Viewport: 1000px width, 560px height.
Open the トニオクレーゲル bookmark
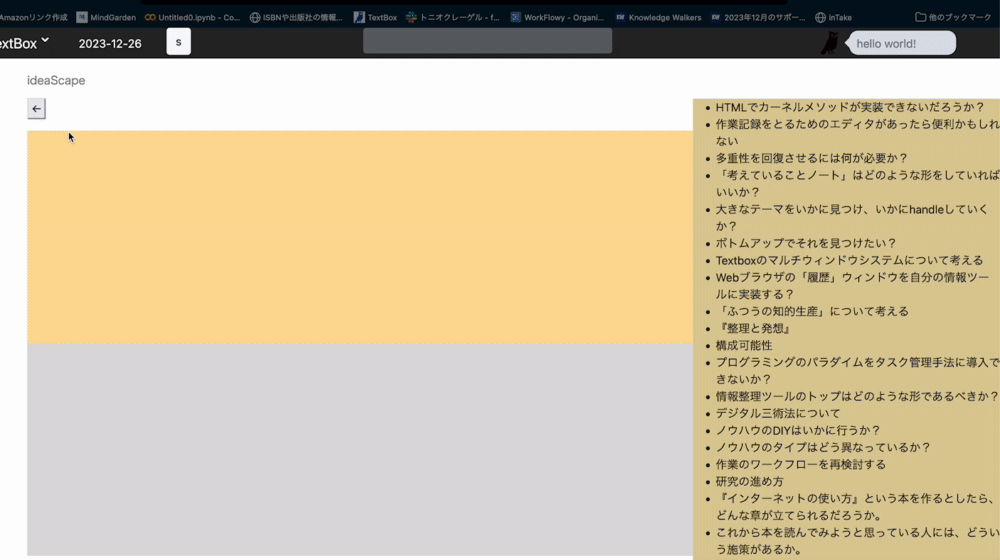coord(453,17)
